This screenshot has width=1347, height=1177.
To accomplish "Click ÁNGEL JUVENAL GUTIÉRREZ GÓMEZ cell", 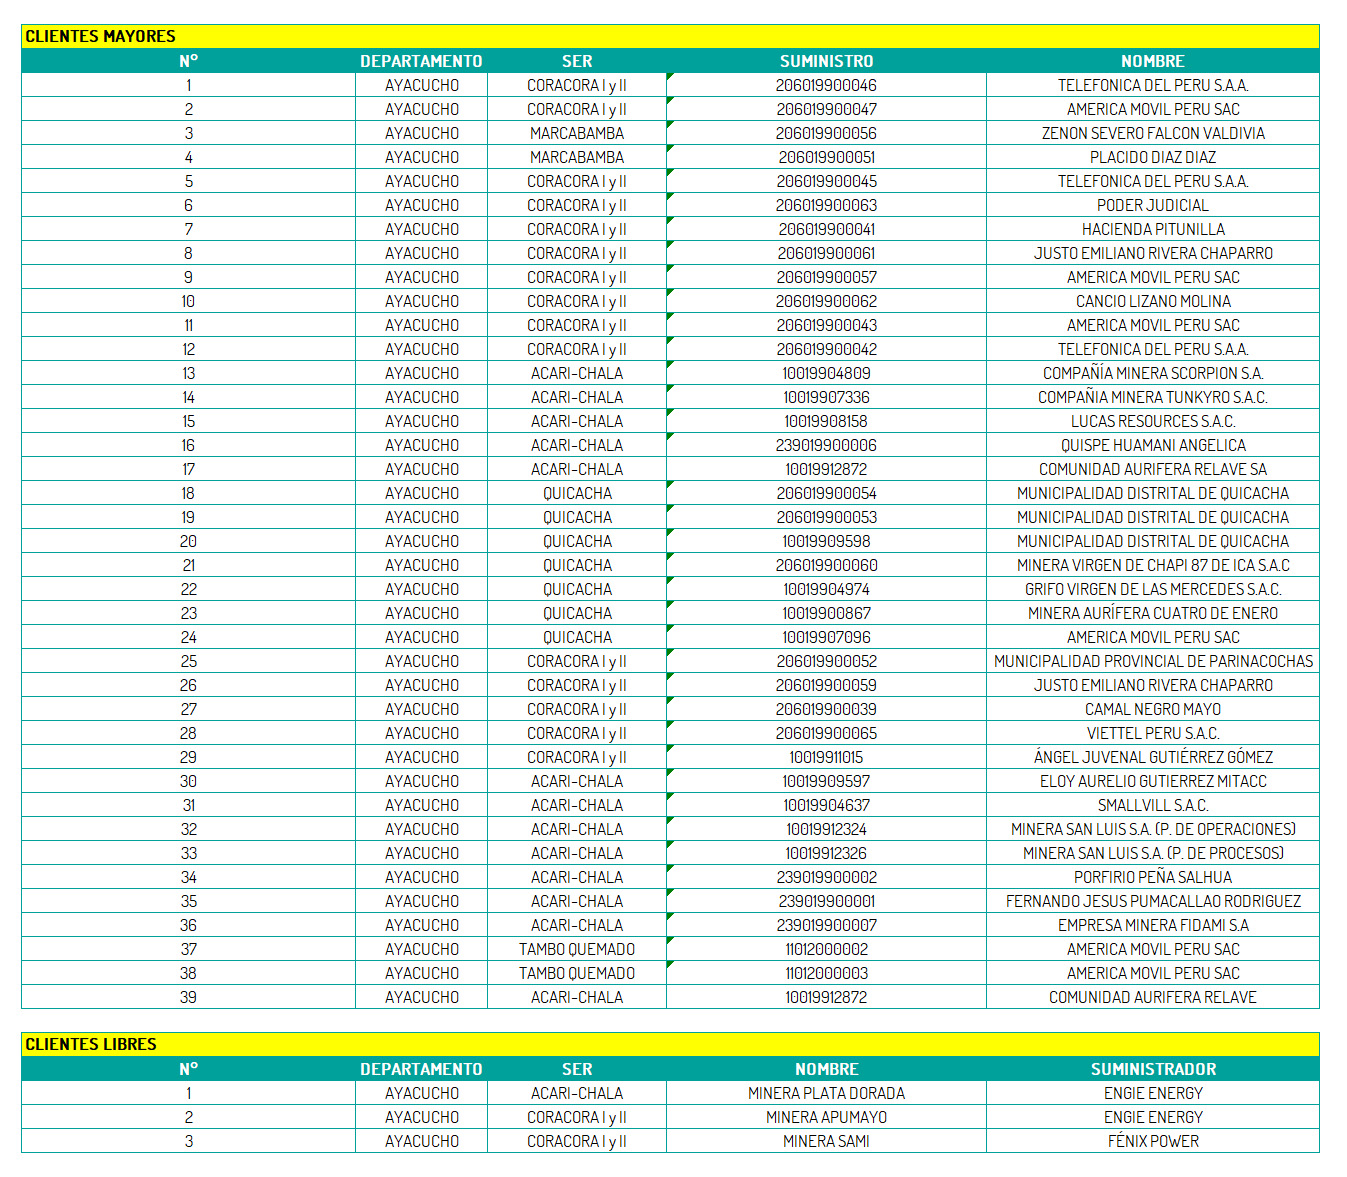I will [x=1153, y=757].
